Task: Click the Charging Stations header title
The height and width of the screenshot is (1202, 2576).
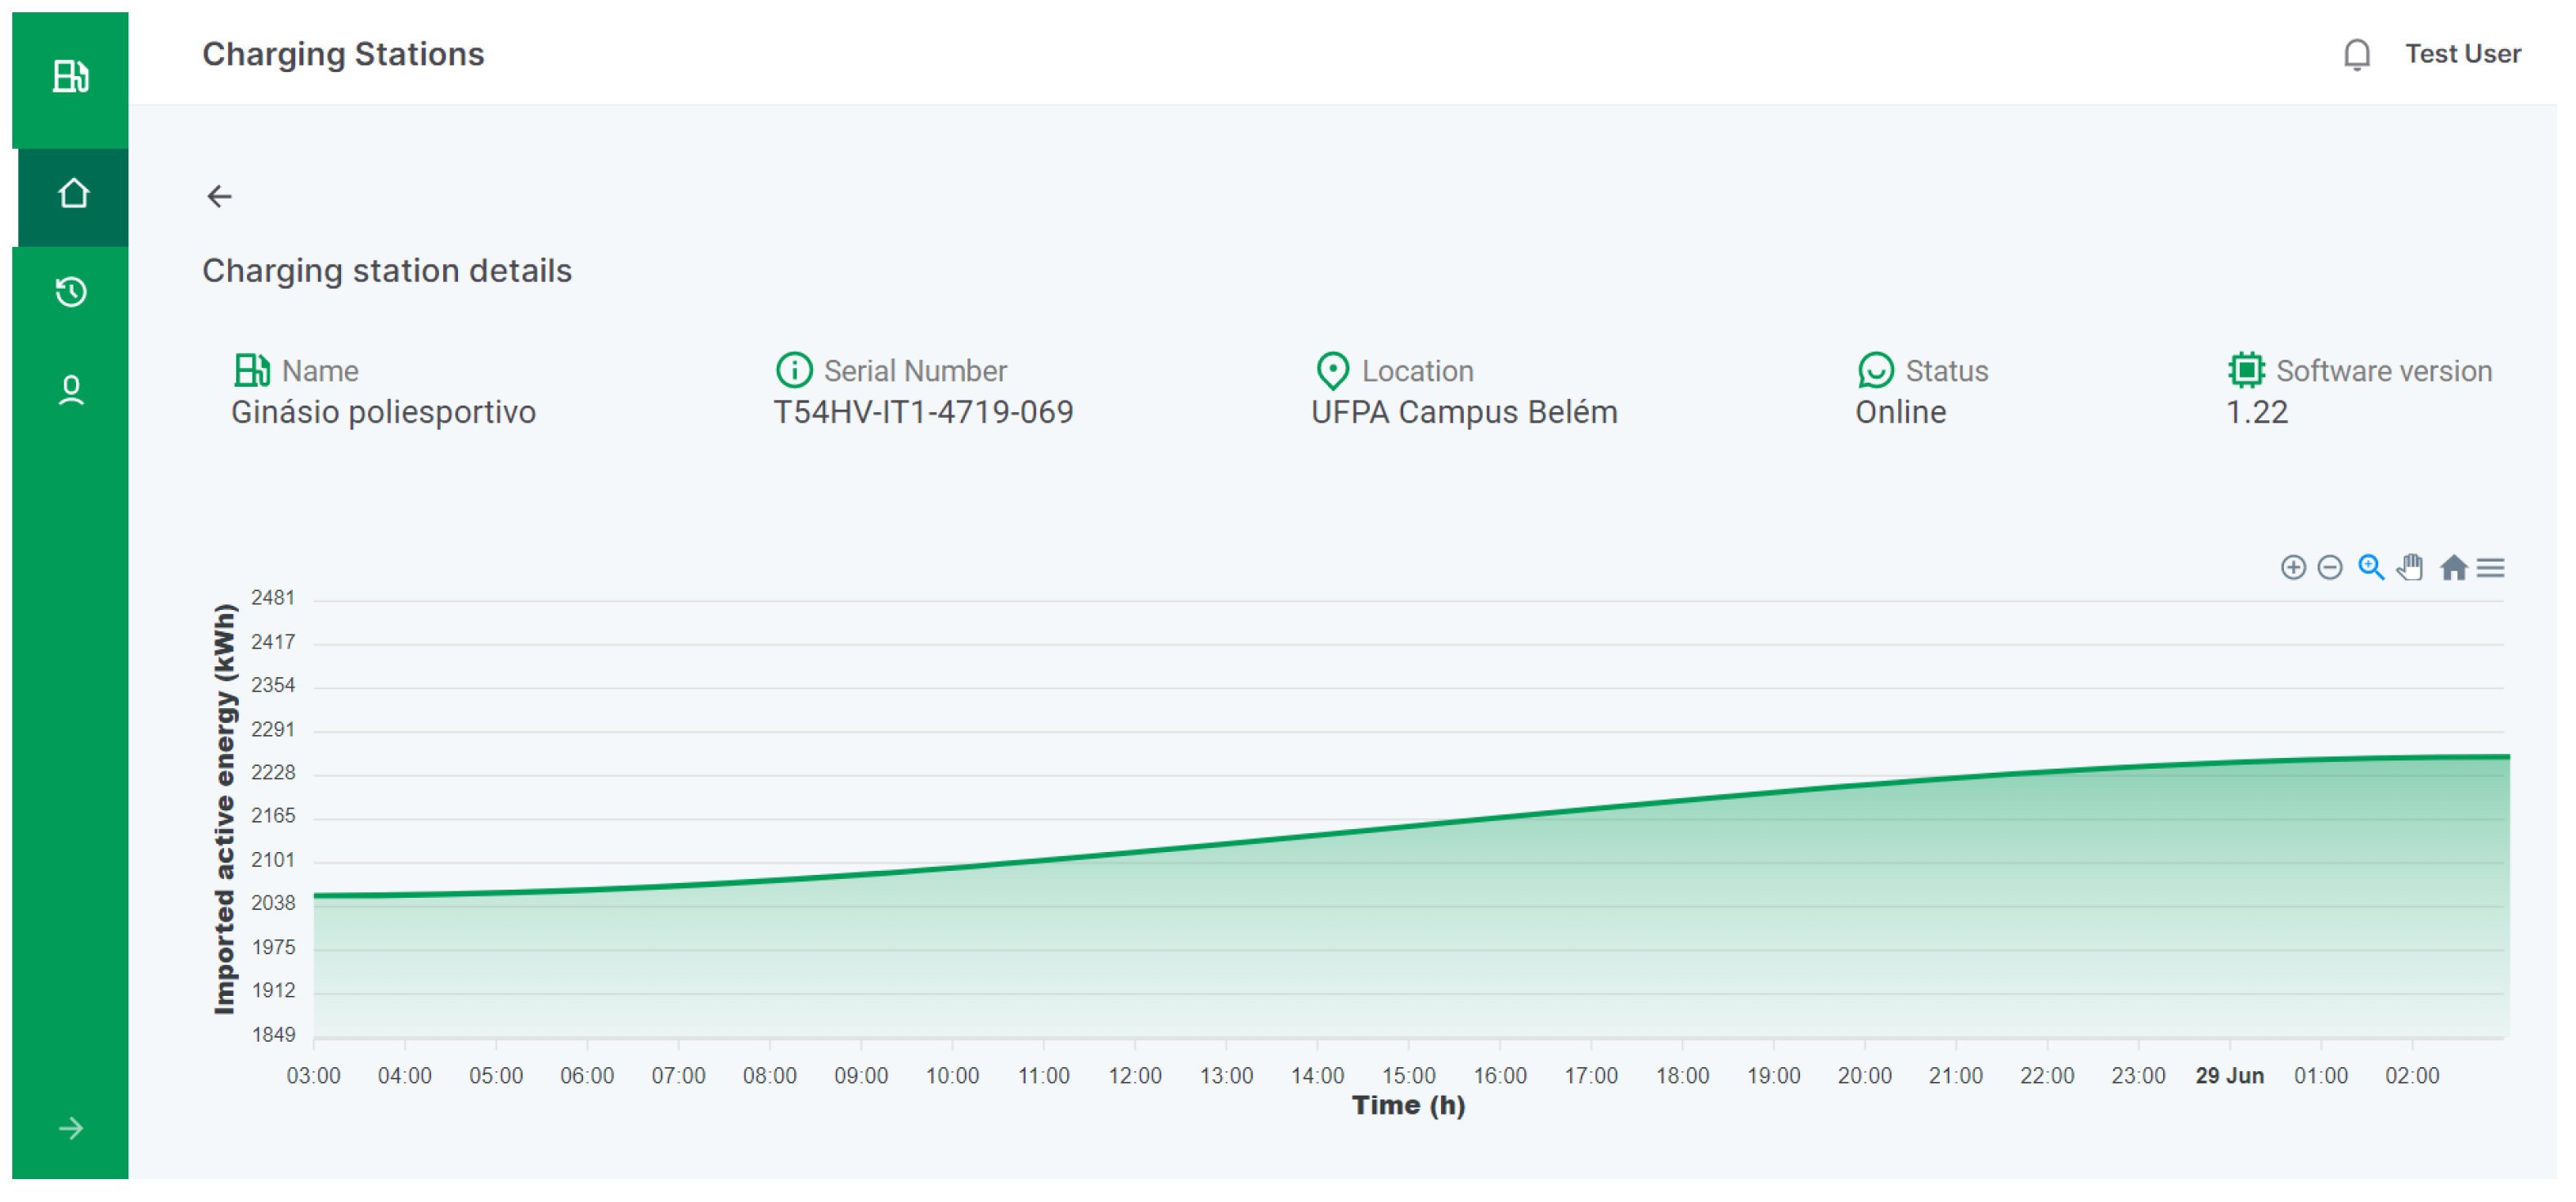Action: coord(343,54)
